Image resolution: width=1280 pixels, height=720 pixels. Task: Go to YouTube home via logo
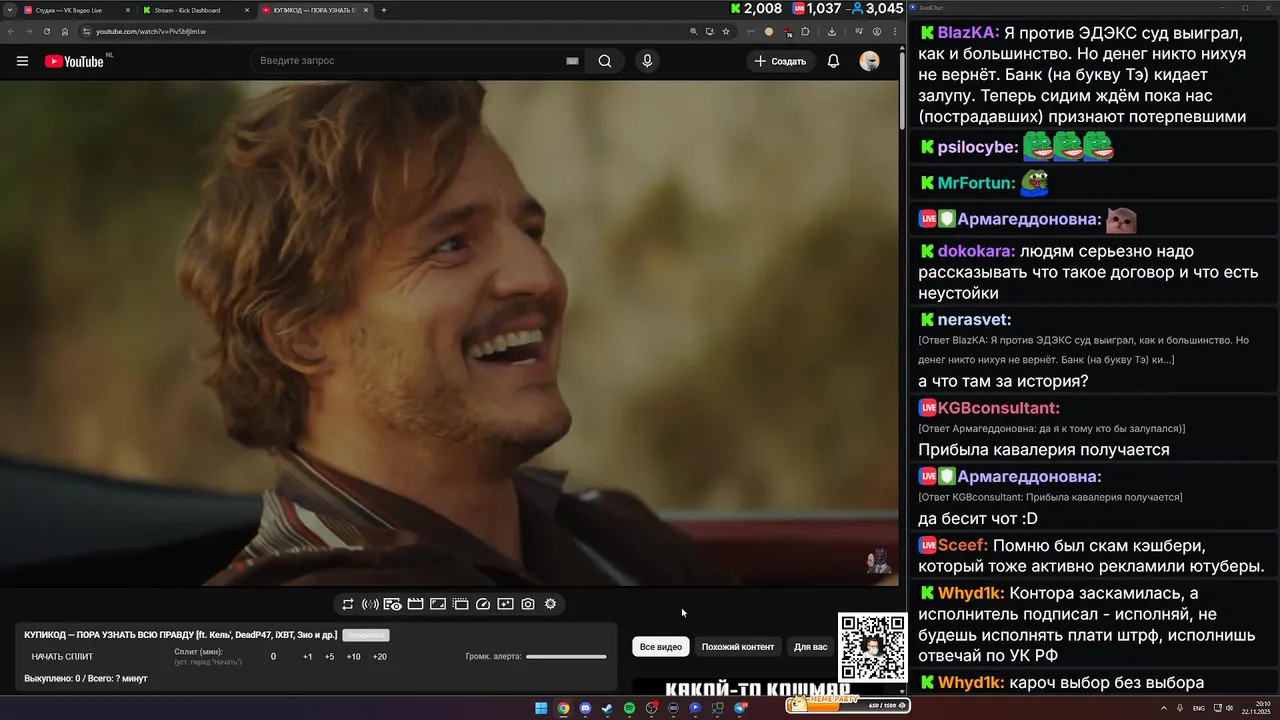point(74,61)
